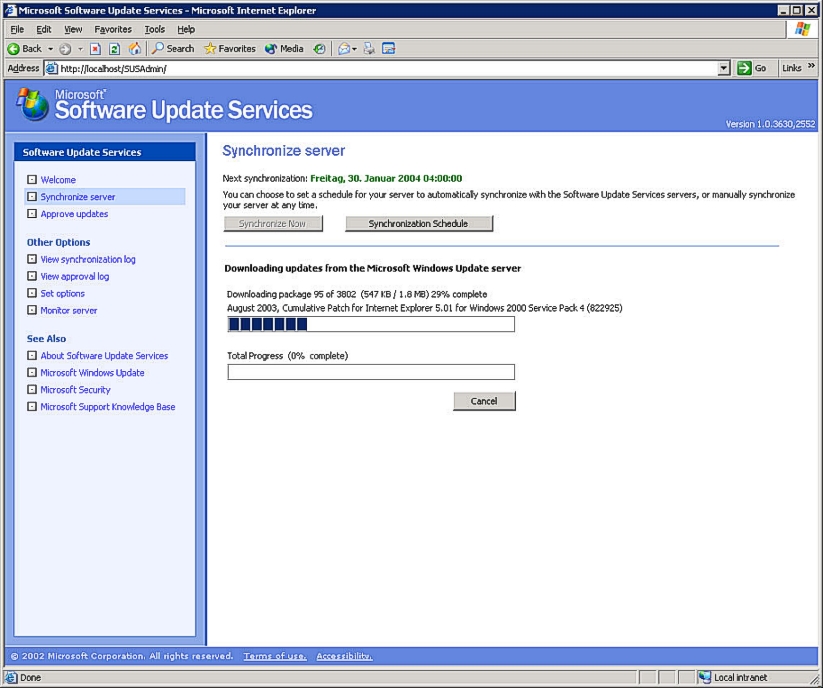Open Microsoft Windows Update link
Image resolution: width=823 pixels, height=688 pixels.
click(92, 373)
